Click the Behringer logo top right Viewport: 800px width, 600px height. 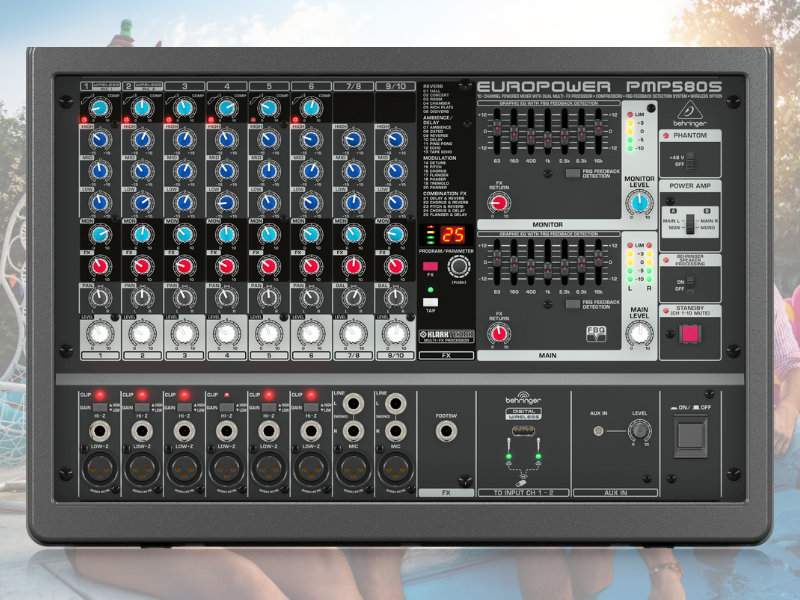pyautogui.click(x=690, y=114)
